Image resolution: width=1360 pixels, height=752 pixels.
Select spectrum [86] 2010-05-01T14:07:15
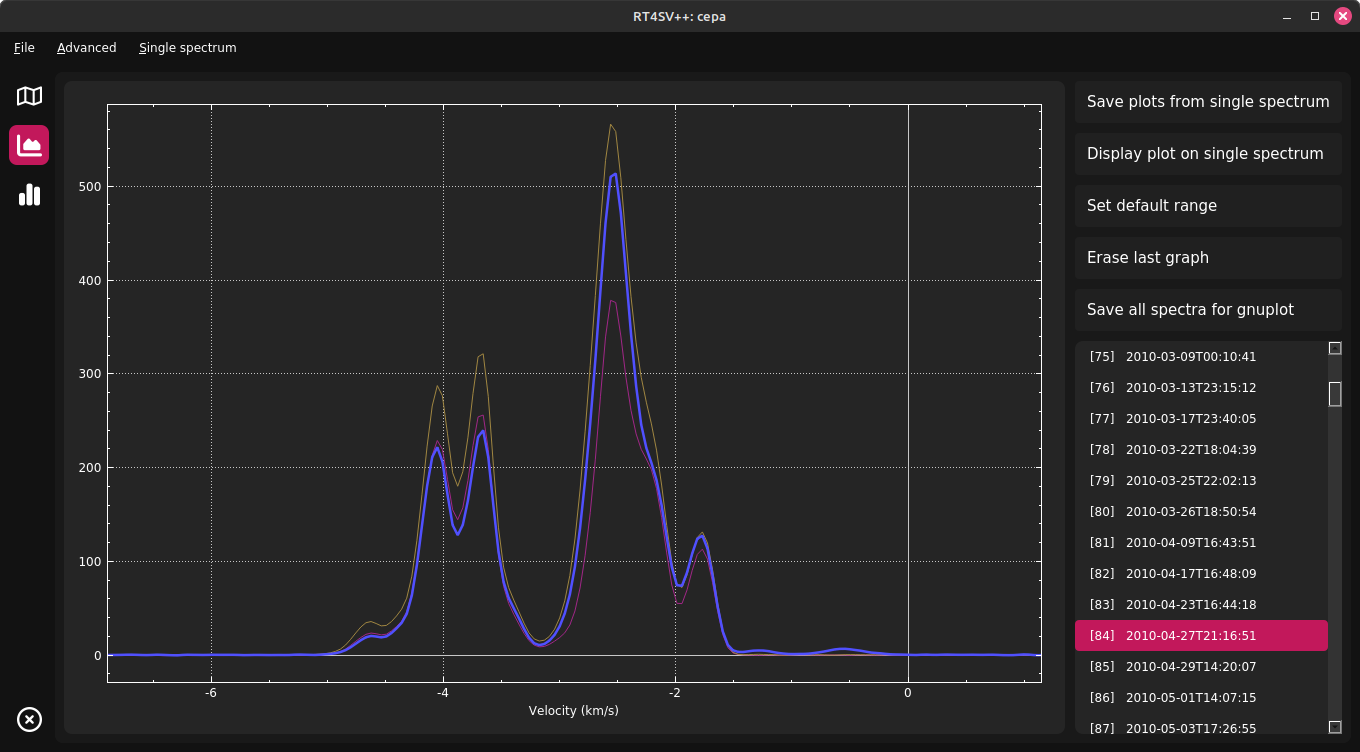click(x=1201, y=698)
